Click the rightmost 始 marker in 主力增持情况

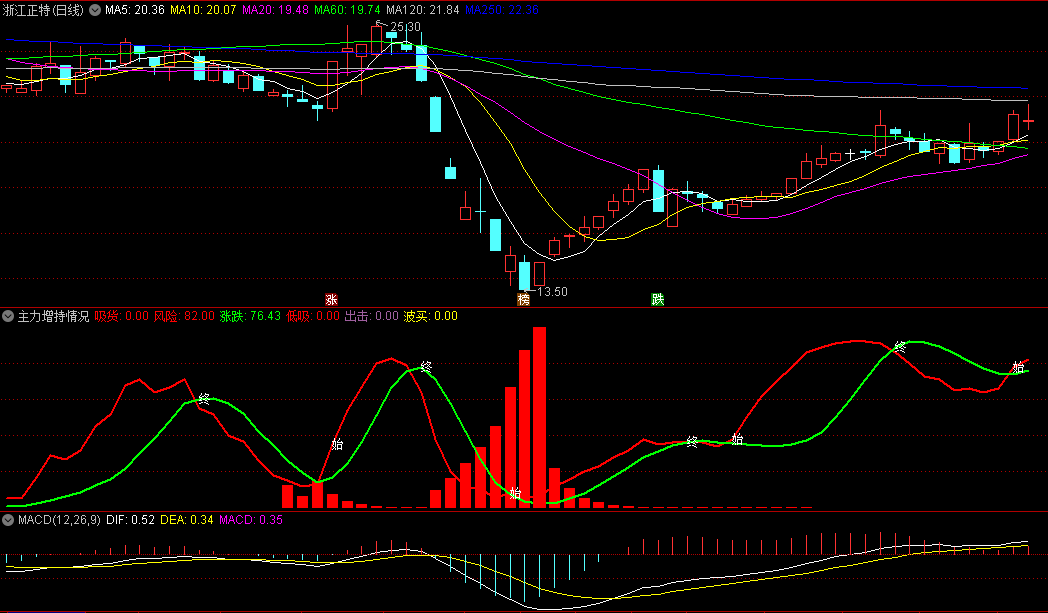(1018, 367)
